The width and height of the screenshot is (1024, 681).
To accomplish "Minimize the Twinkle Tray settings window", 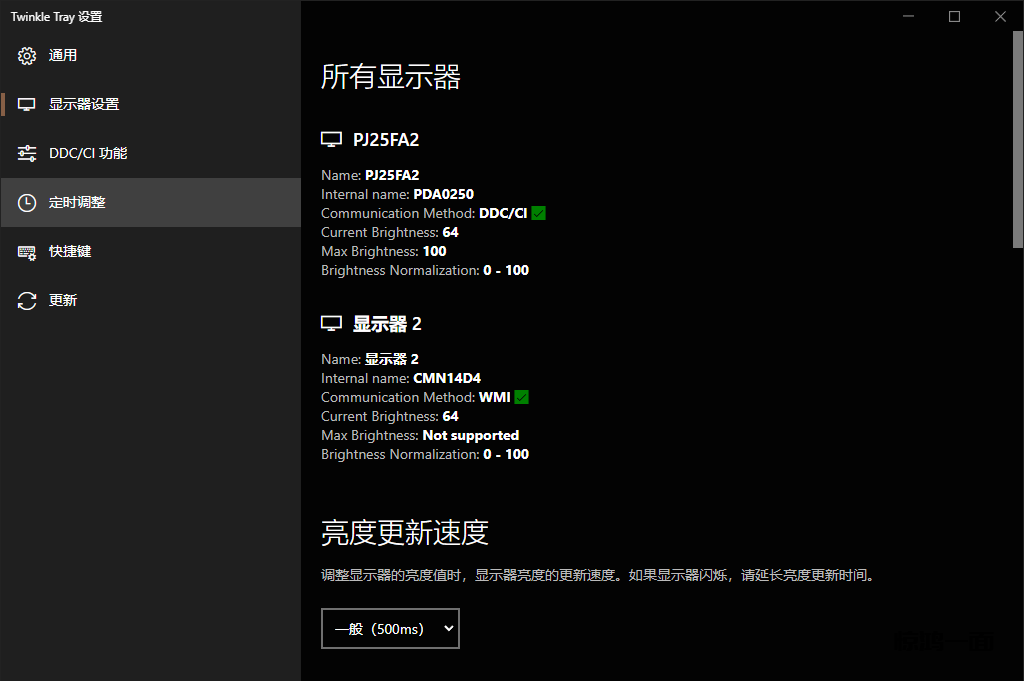I will click(908, 16).
